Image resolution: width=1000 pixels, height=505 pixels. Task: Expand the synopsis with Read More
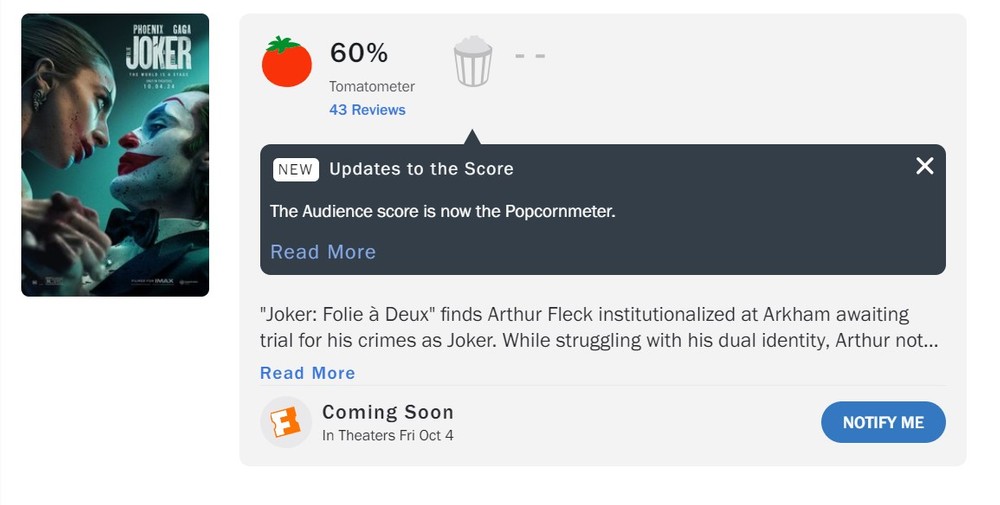(x=307, y=373)
